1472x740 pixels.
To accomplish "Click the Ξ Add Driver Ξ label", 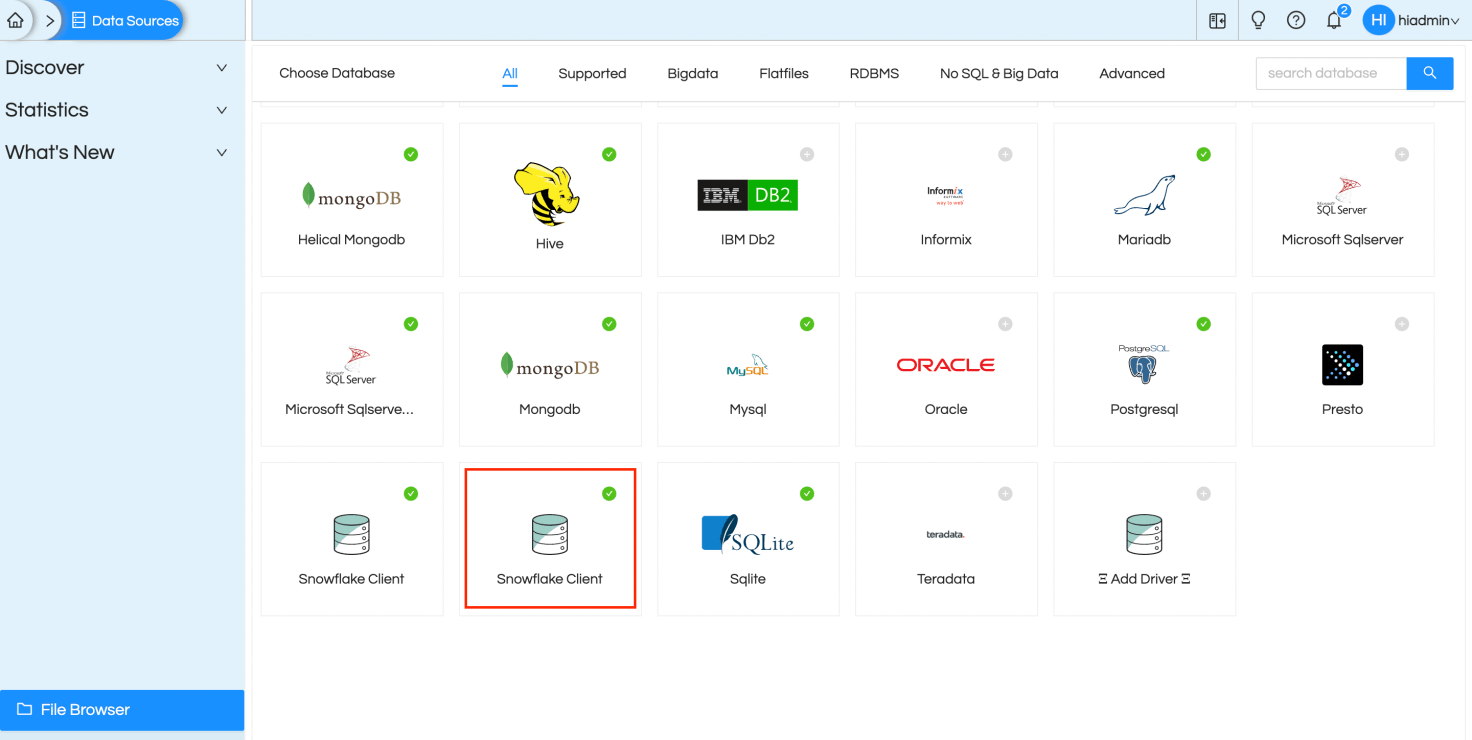I will point(1144,579).
